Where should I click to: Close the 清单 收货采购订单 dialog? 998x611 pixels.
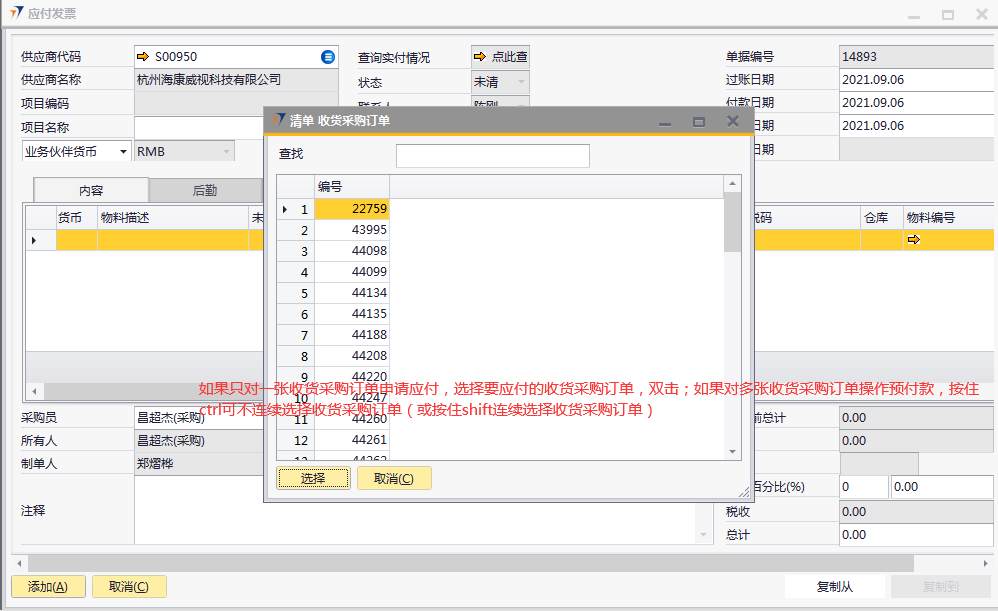[732, 121]
